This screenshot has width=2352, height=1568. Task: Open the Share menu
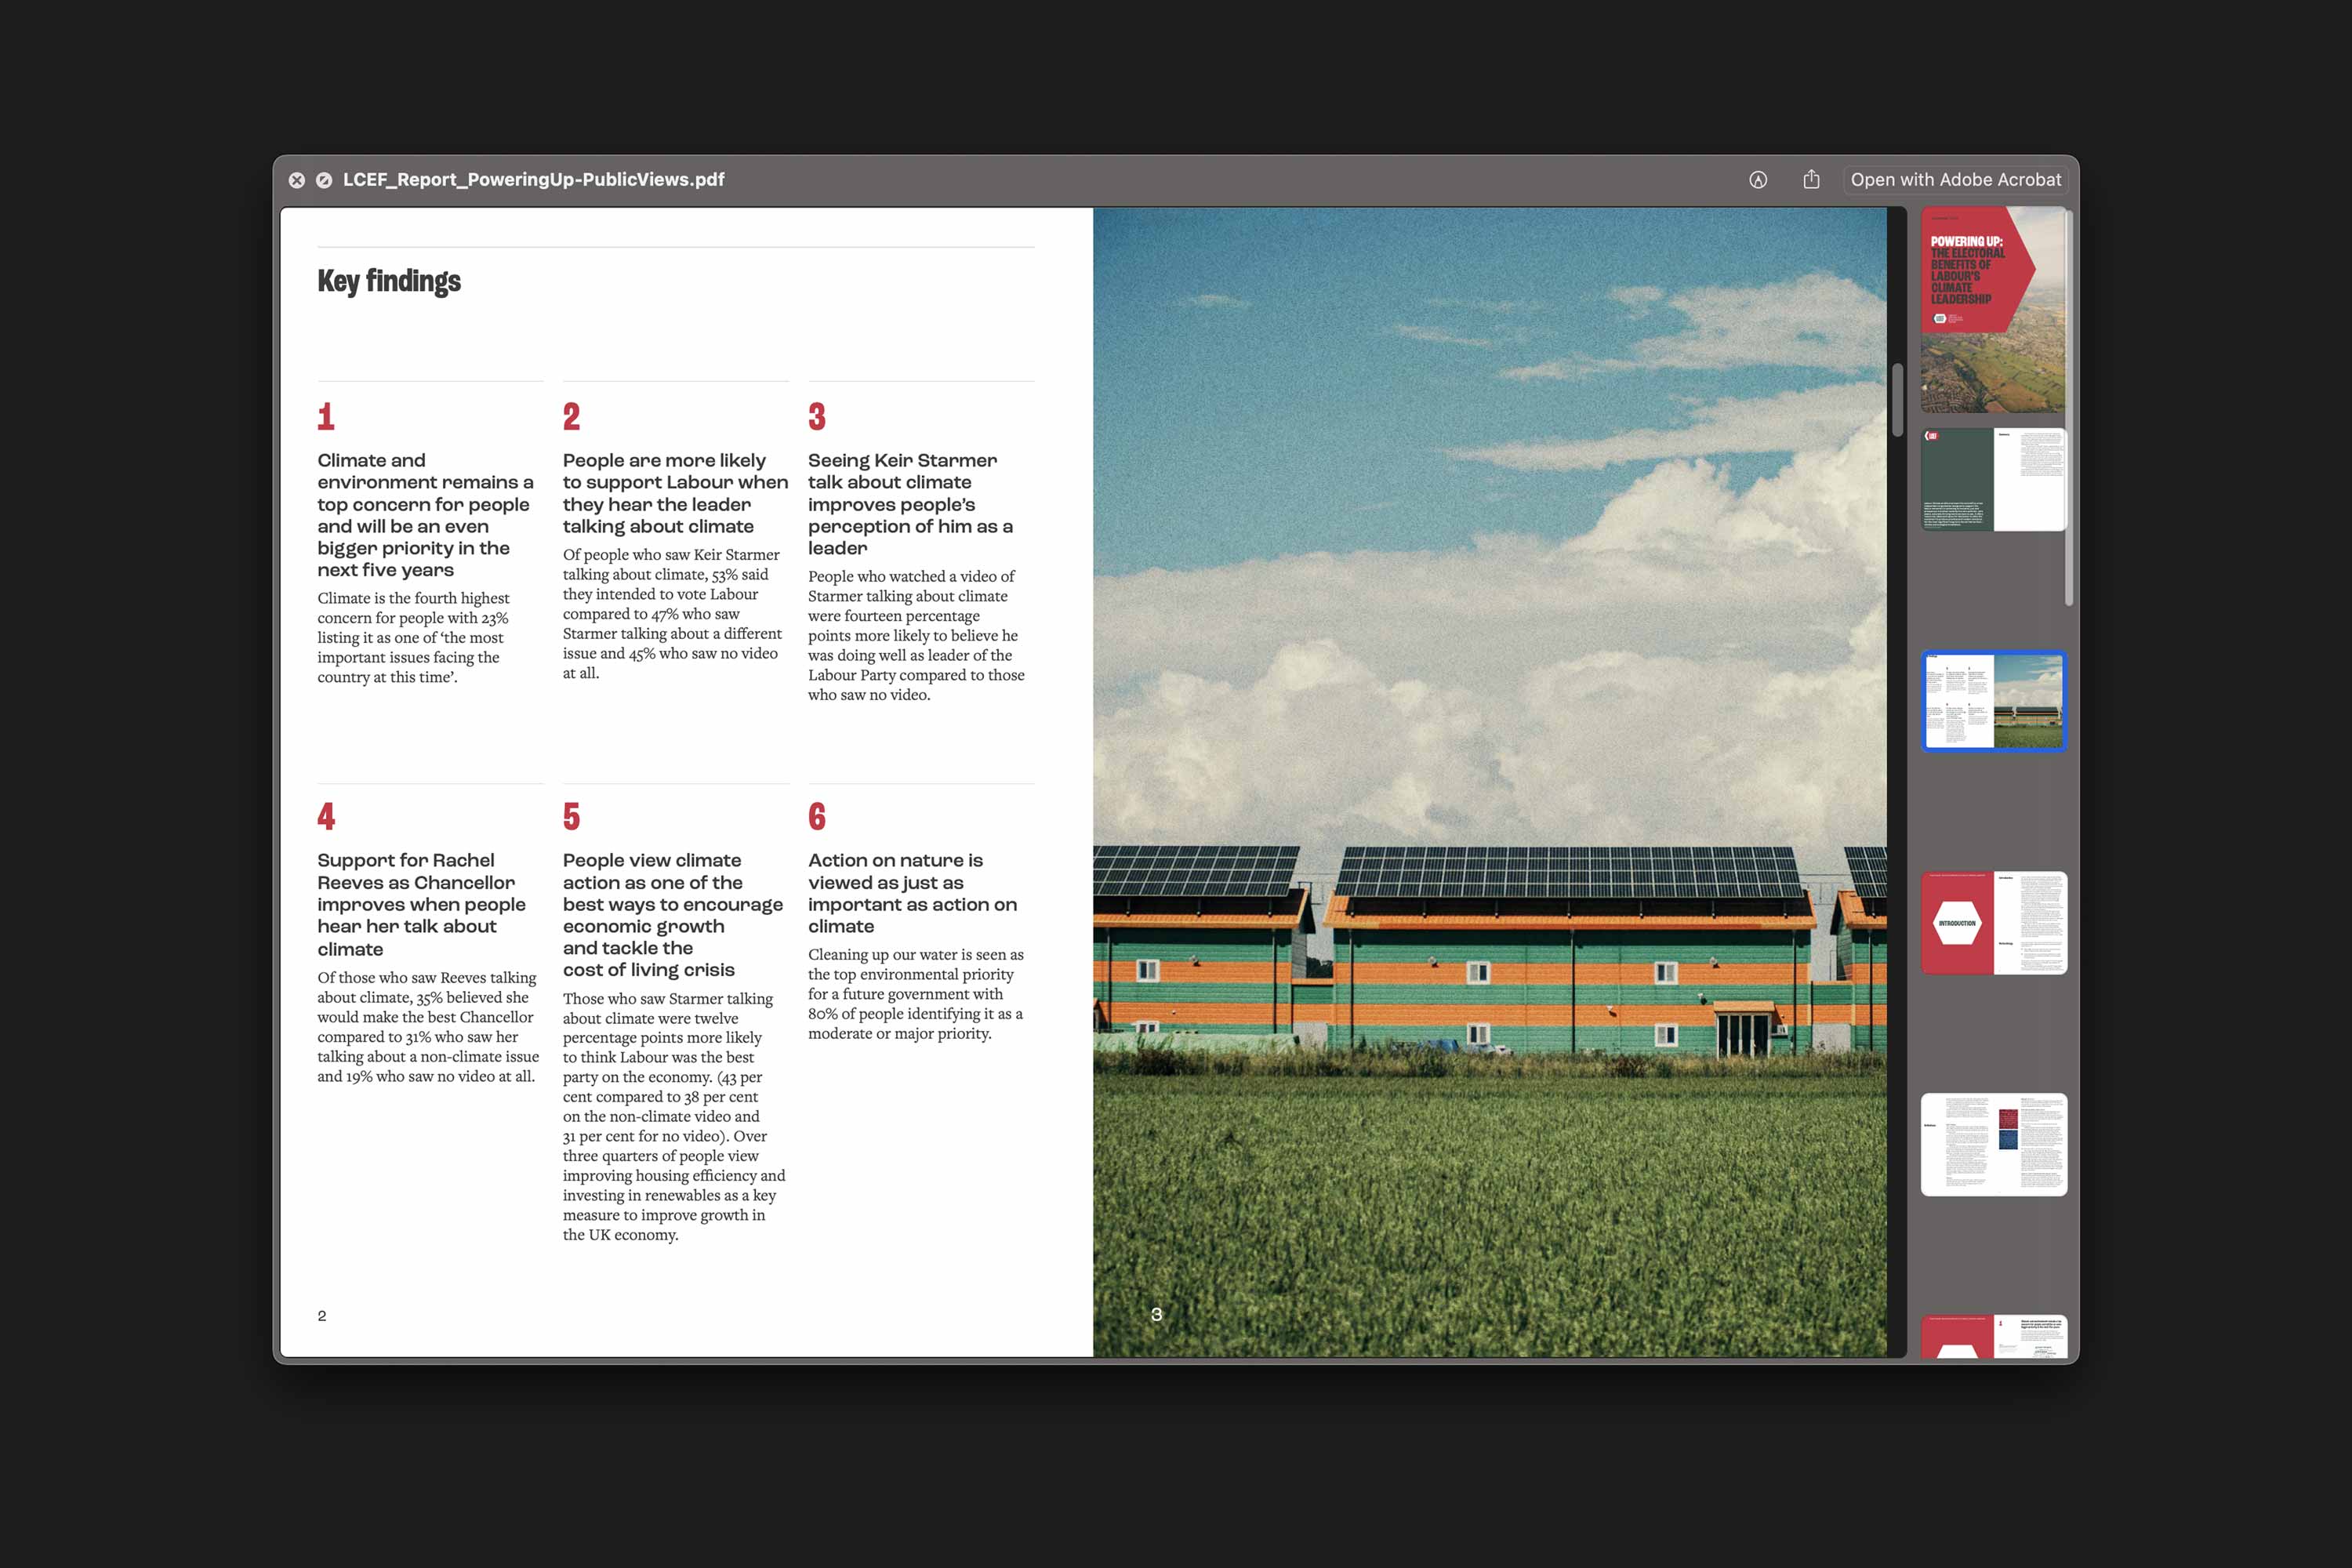[1811, 180]
